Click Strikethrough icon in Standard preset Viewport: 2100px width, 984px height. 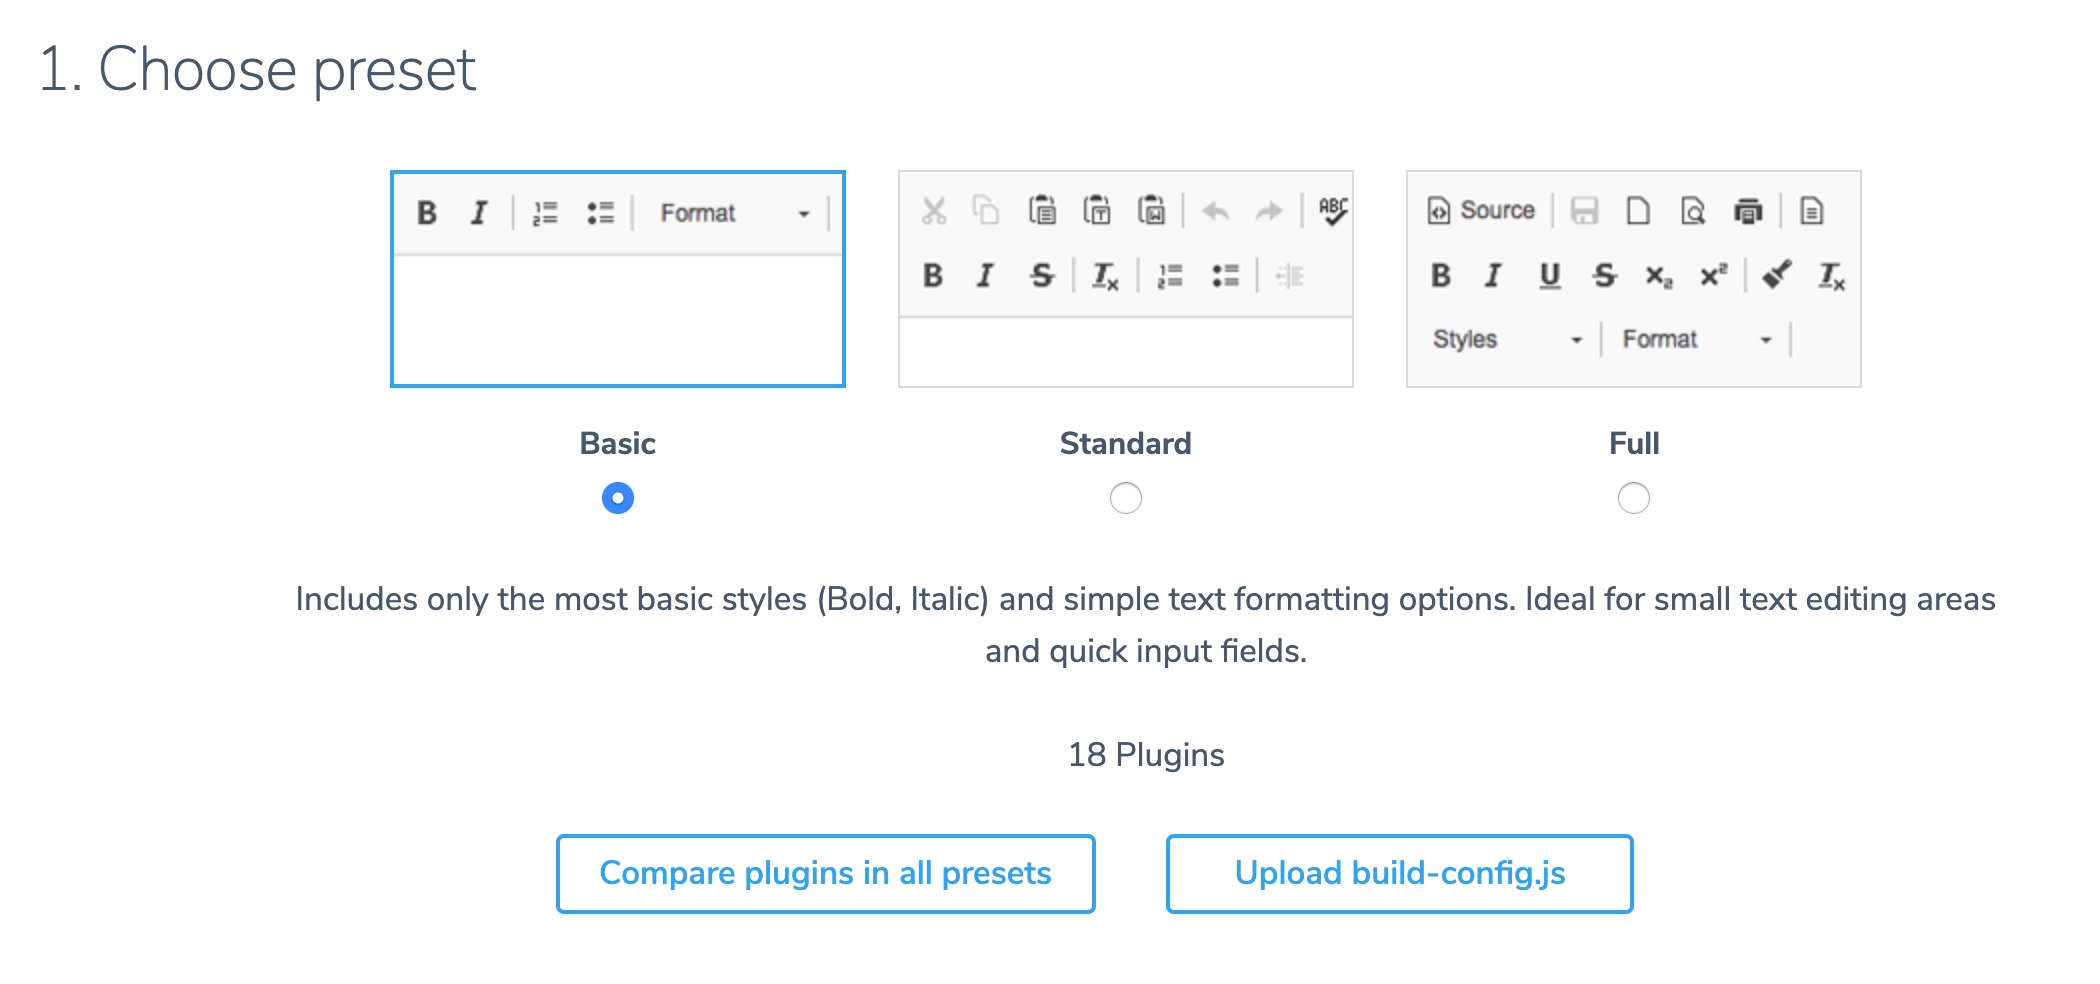[x=1042, y=275]
